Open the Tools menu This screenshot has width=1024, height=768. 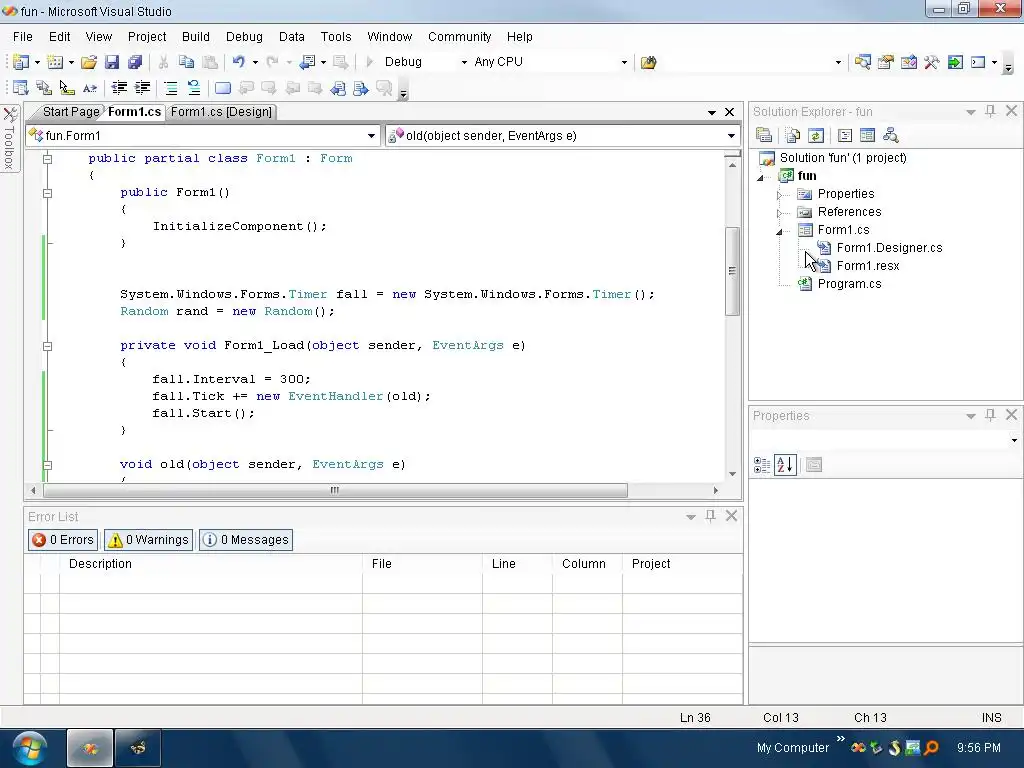pyautogui.click(x=336, y=37)
